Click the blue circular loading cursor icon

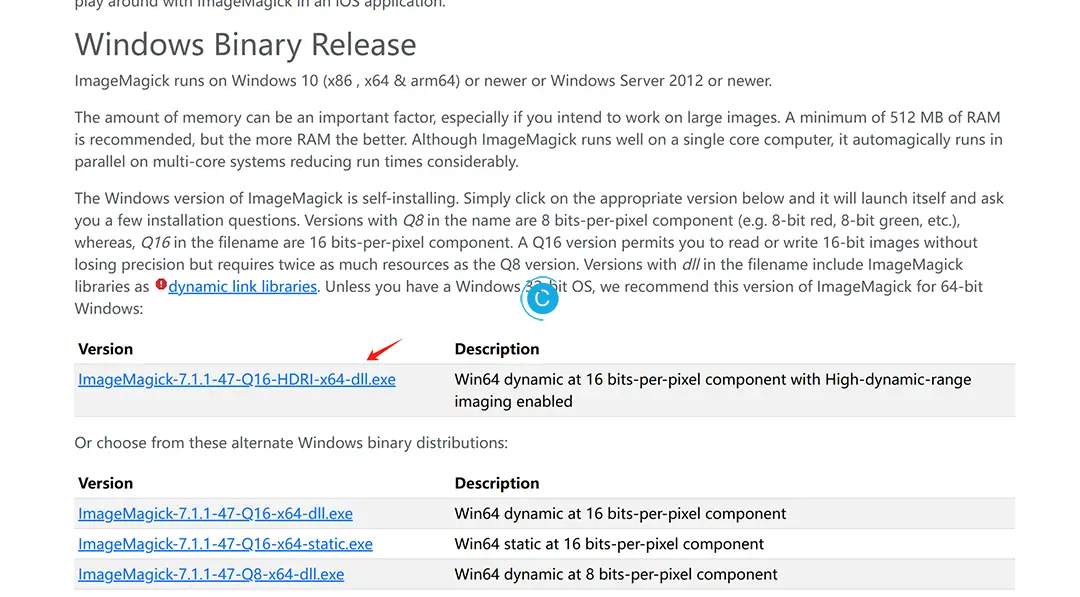pos(540,299)
